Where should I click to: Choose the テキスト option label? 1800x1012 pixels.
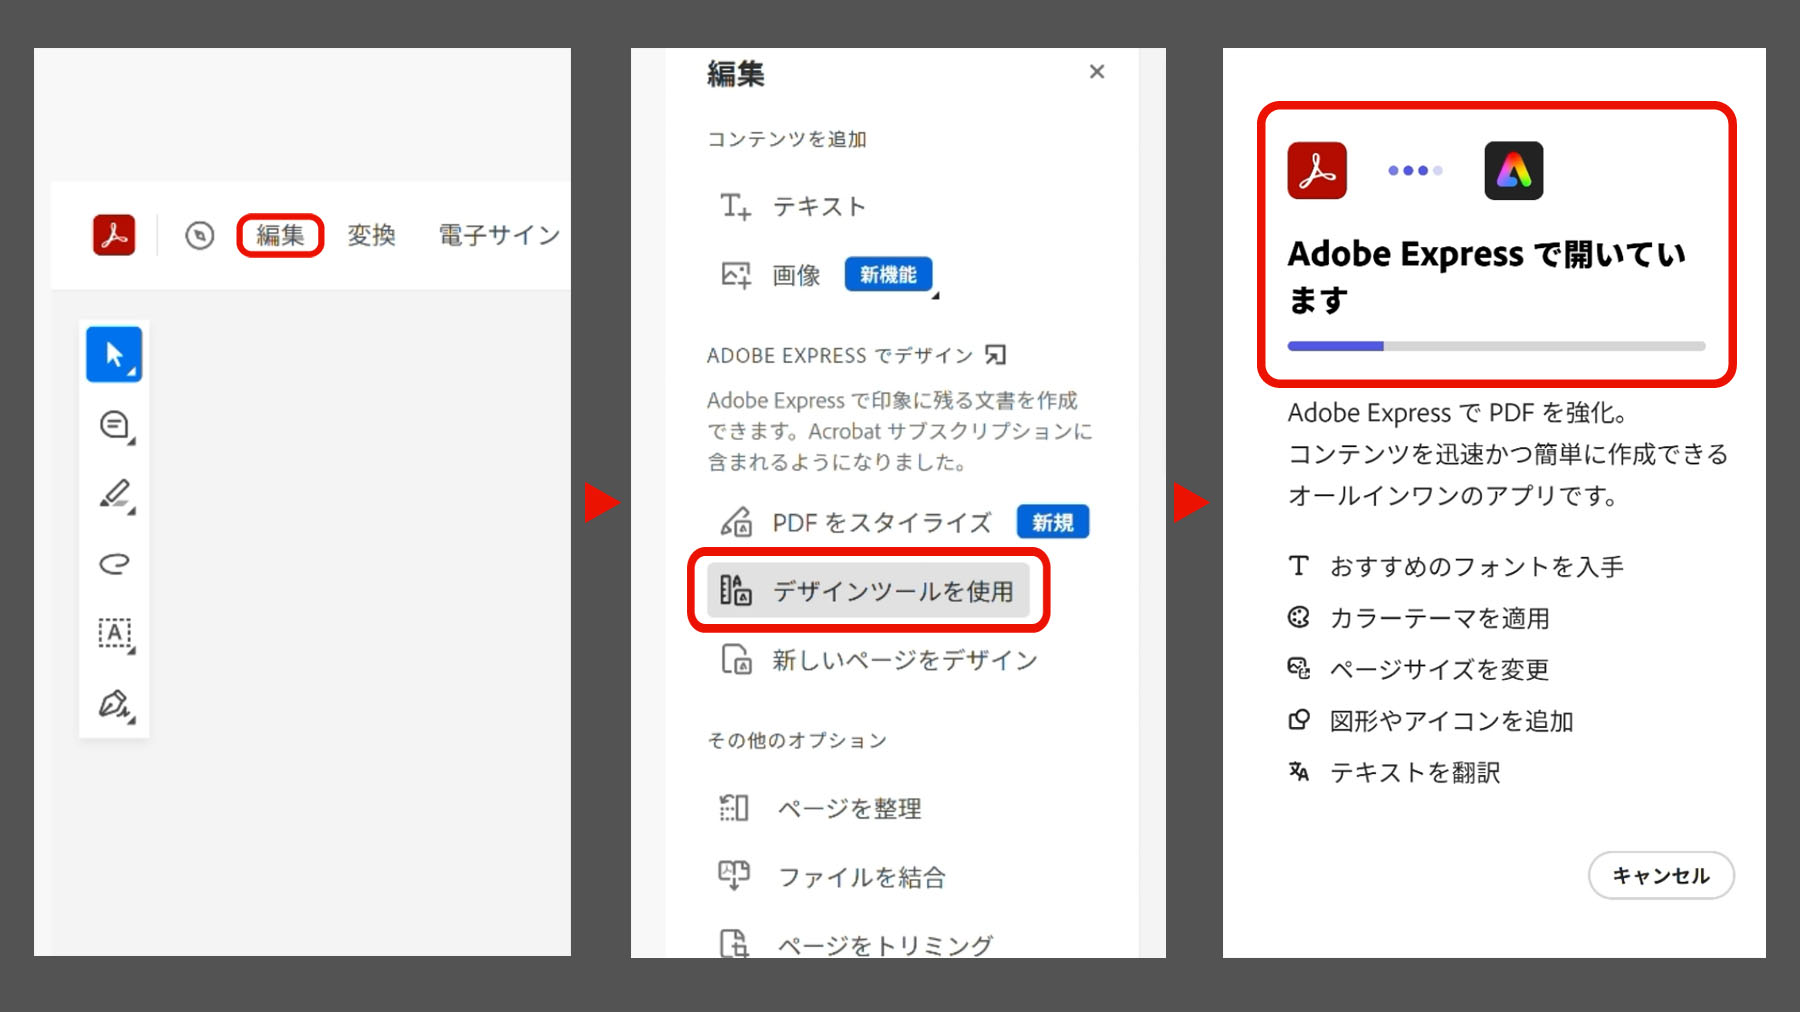818,206
